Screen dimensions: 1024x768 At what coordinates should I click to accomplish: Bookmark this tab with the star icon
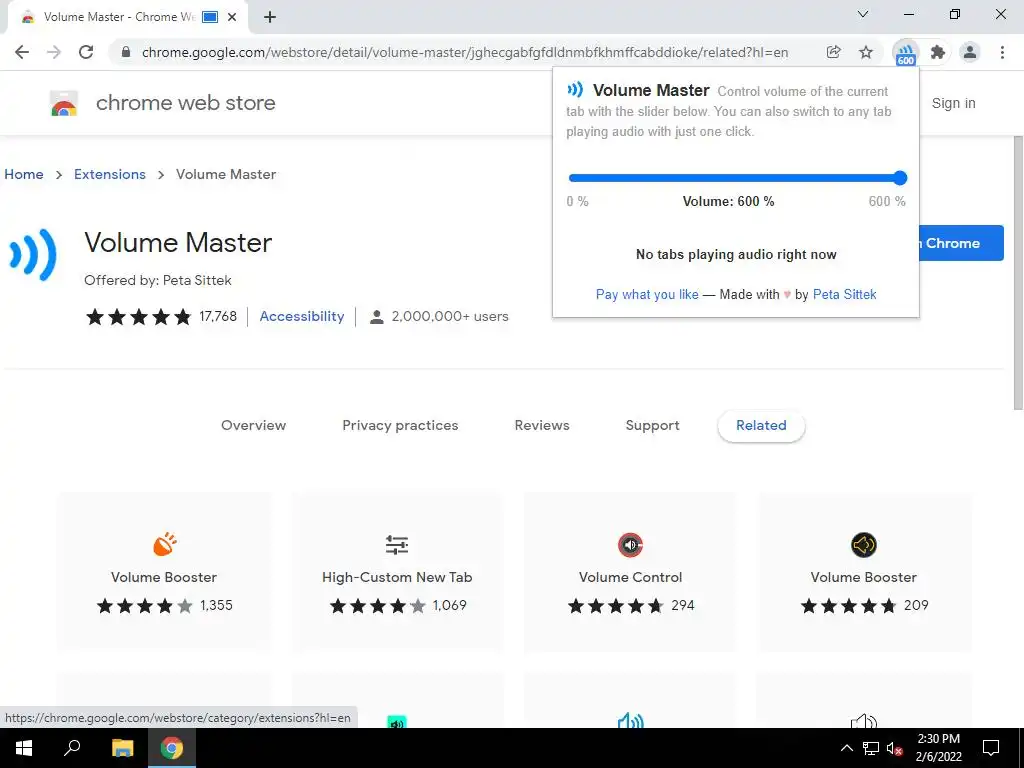(866, 52)
